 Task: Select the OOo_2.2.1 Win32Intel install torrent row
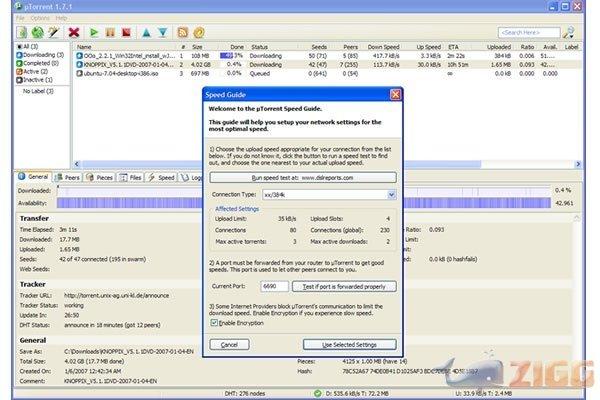click(328, 56)
